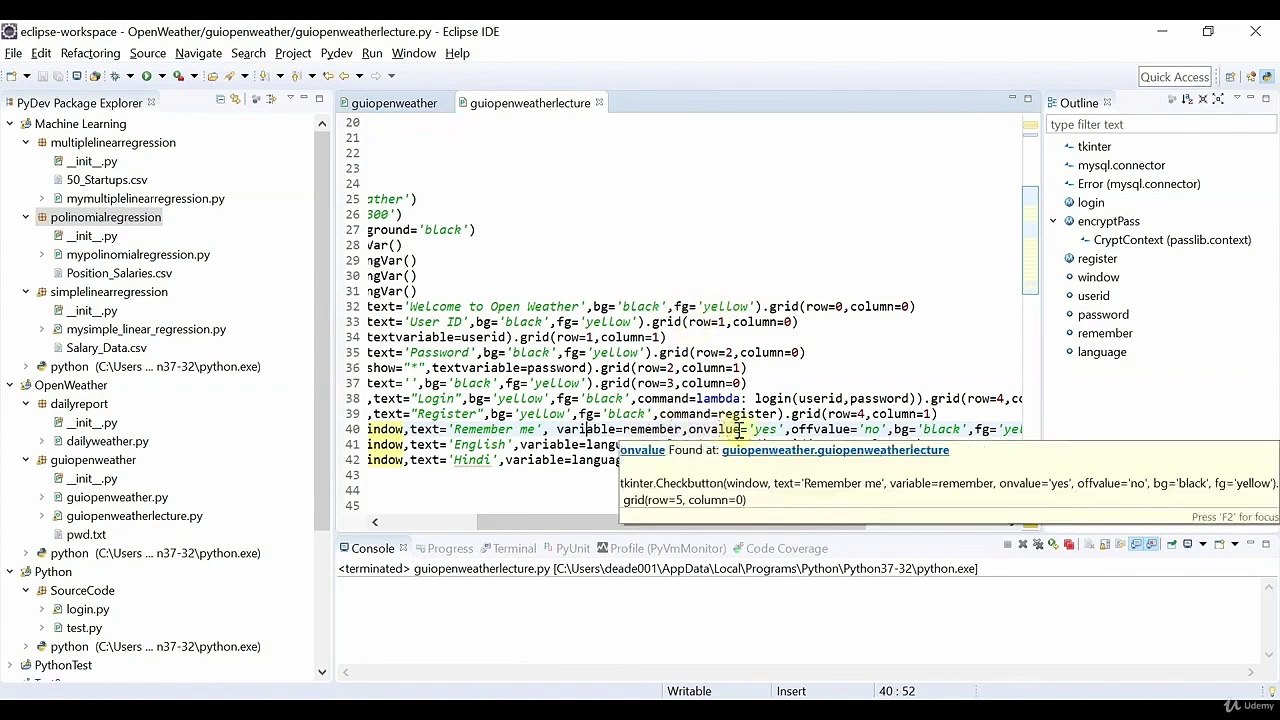Click the Open Perspective icon
The height and width of the screenshot is (720, 1280).
(1230, 77)
